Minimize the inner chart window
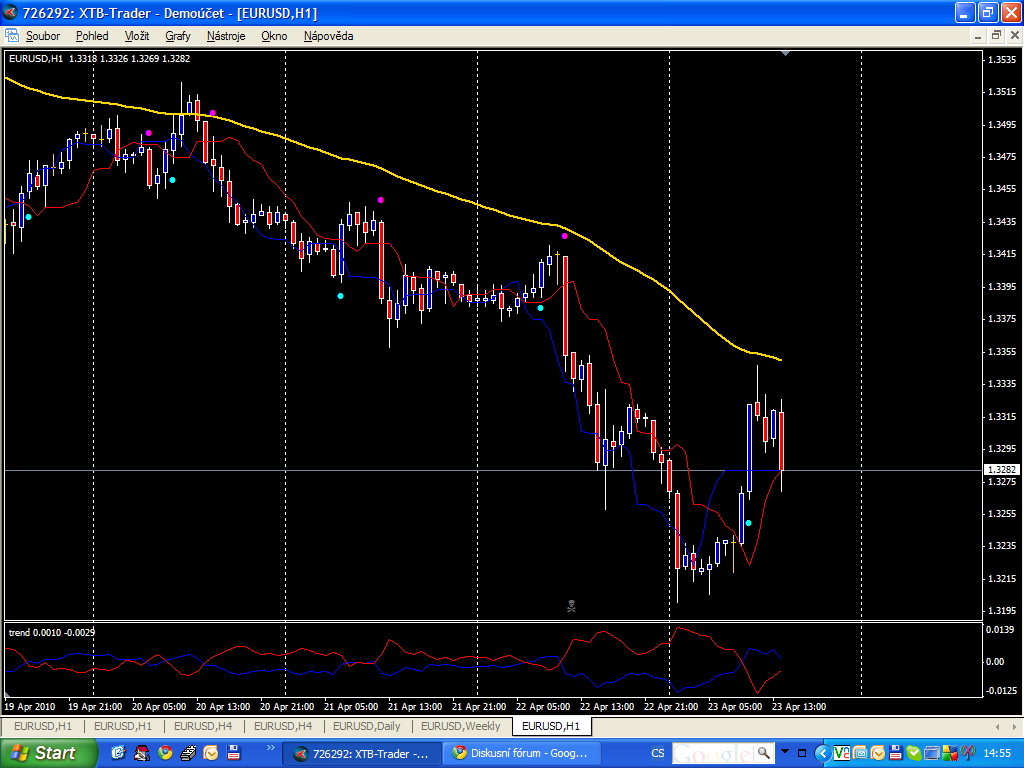 pos(978,36)
